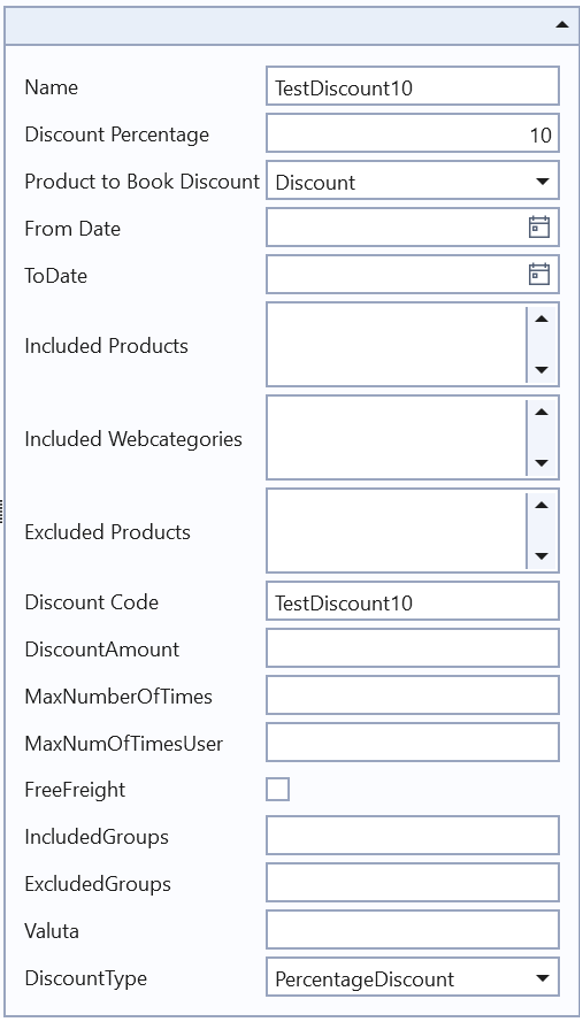Click down arrow in Included Products list
This screenshot has height=1018, width=580.
[x=542, y=370]
